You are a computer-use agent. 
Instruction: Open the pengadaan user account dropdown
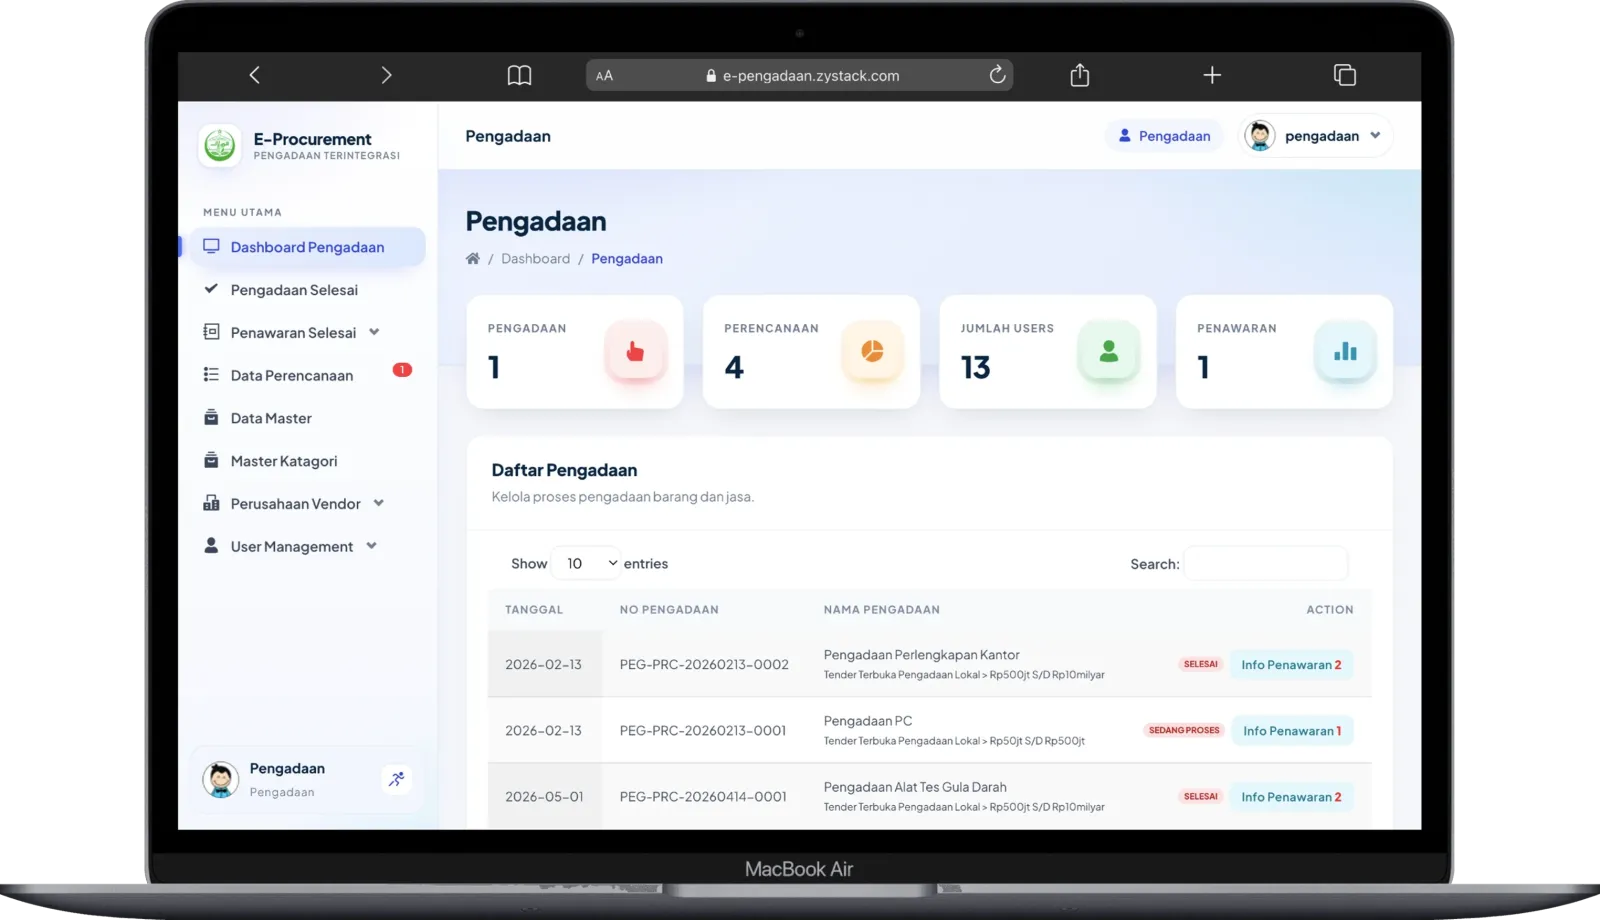pos(1315,136)
